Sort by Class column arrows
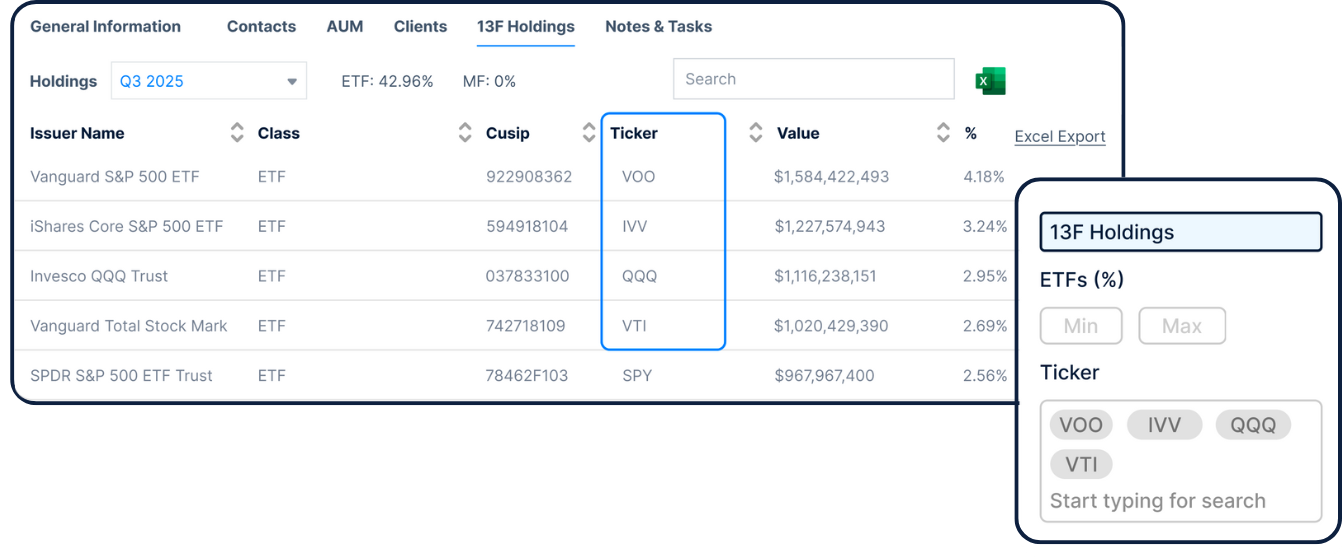This screenshot has width=1342, height=557. tap(465, 133)
